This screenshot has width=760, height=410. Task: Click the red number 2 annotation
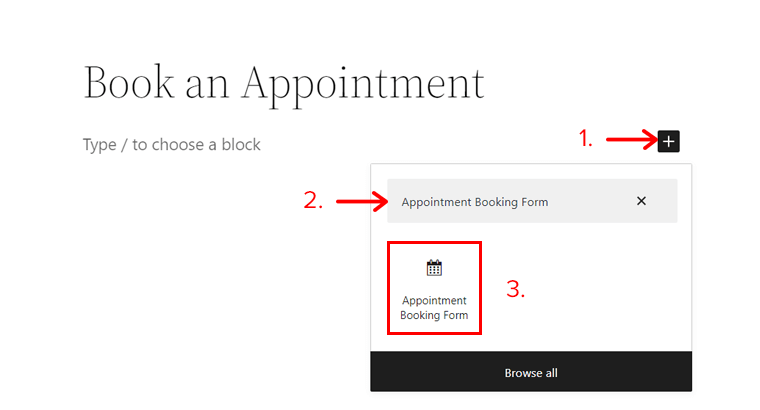click(x=313, y=200)
